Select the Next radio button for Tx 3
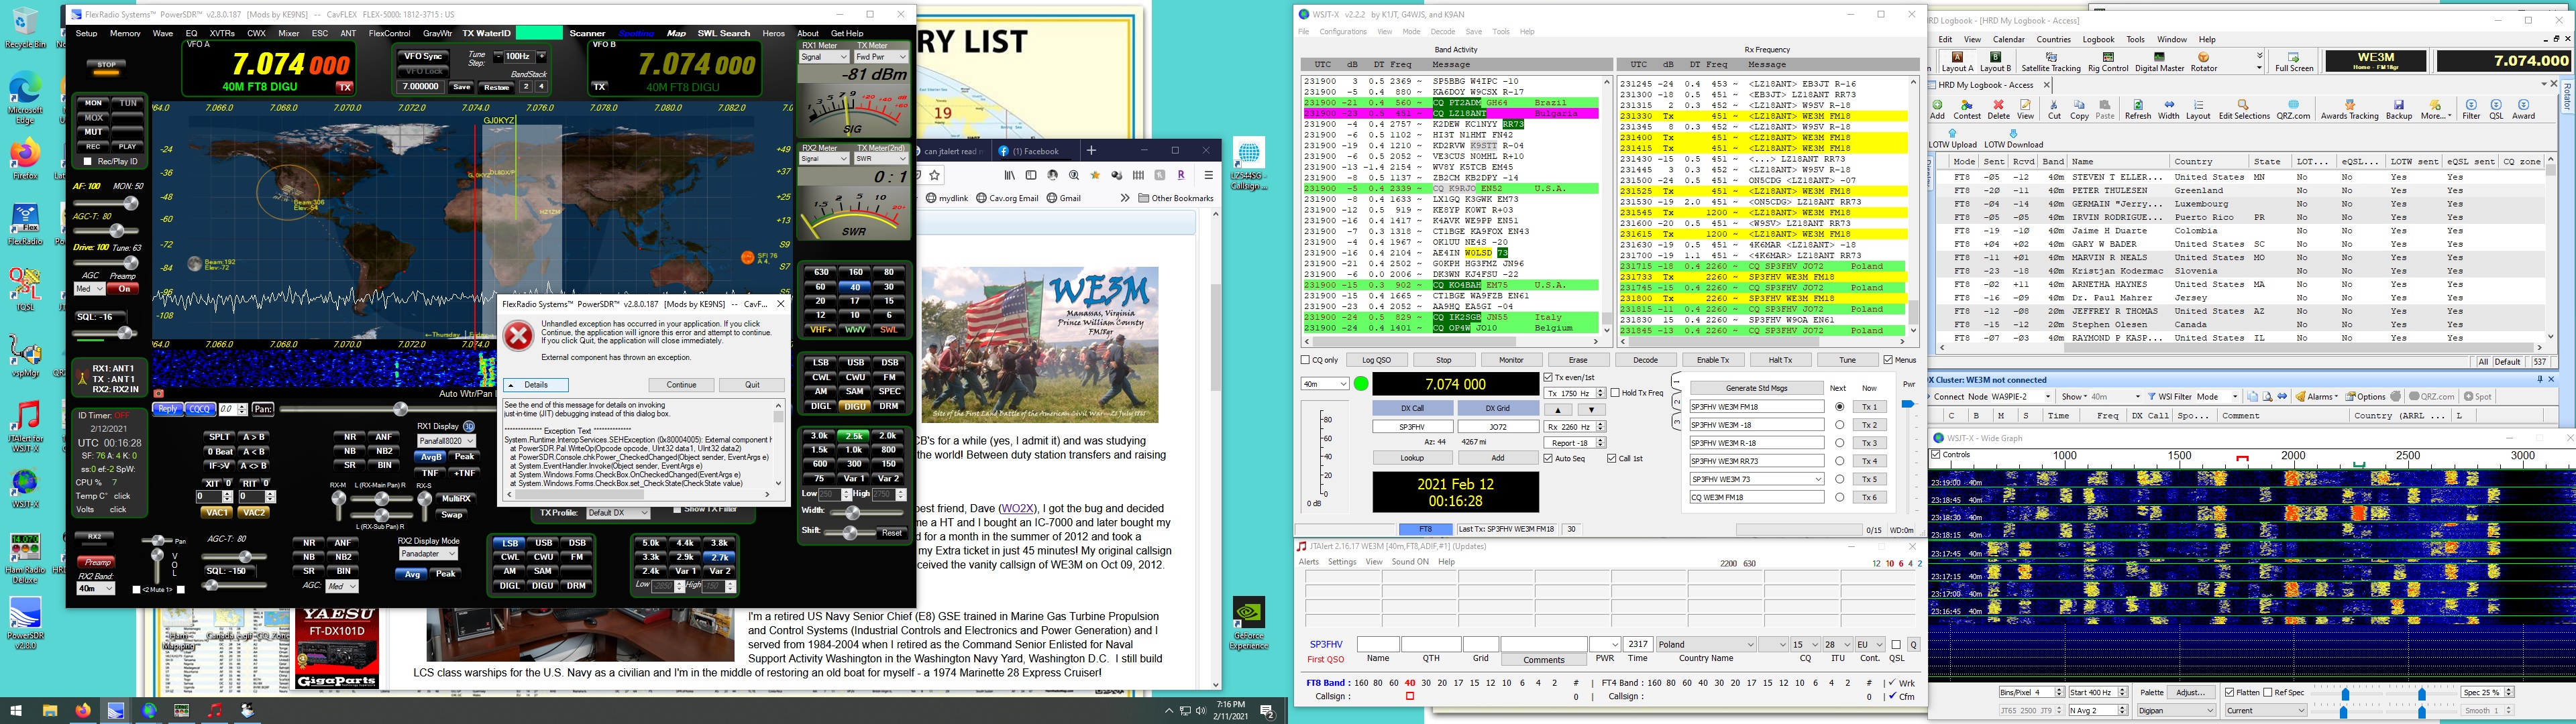Screen dimensions: 2576x724 point(1839,443)
